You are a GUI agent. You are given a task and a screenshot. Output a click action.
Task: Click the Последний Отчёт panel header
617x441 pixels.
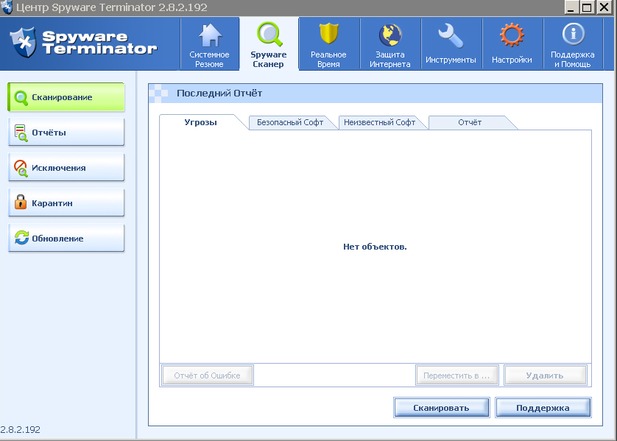(x=375, y=93)
